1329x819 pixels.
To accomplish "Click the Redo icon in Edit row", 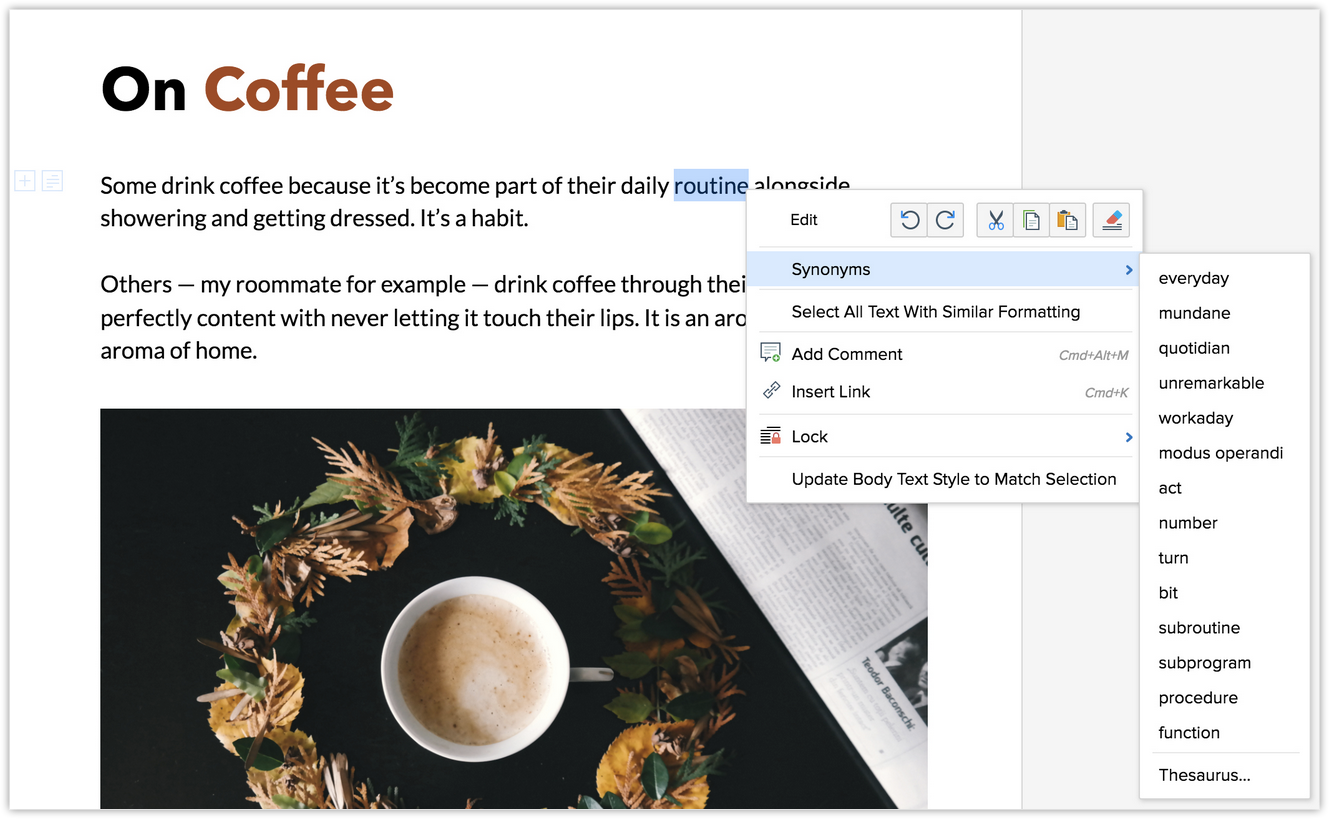I will click(x=945, y=220).
